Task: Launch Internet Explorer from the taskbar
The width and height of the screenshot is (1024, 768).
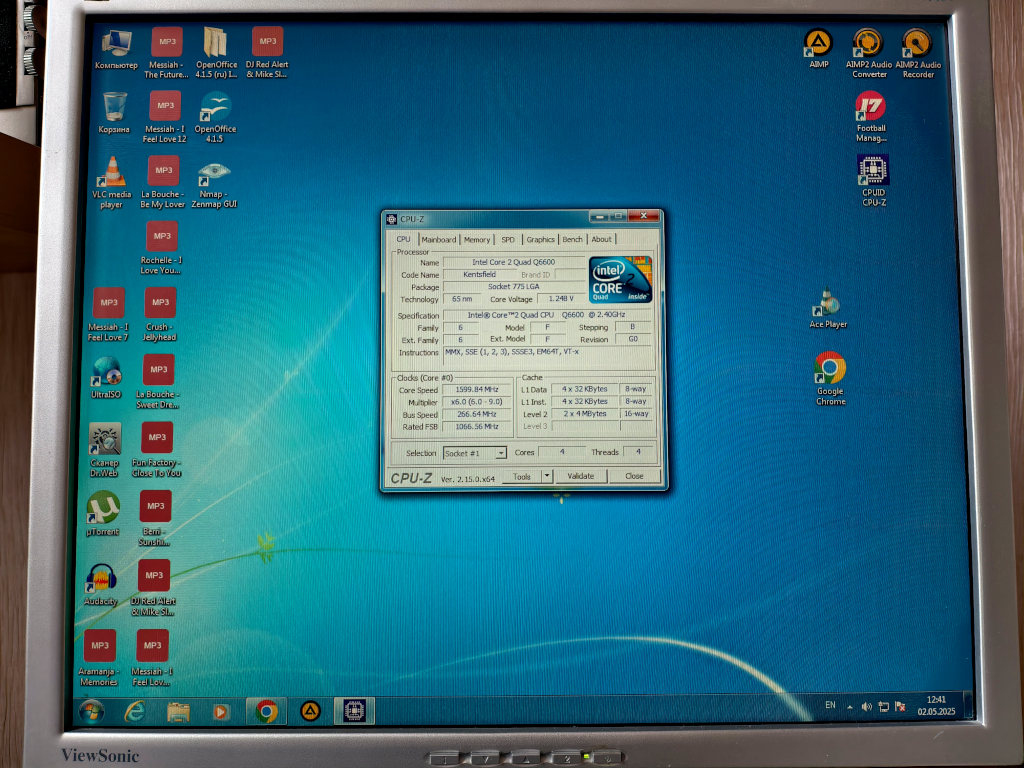Action: pos(135,711)
